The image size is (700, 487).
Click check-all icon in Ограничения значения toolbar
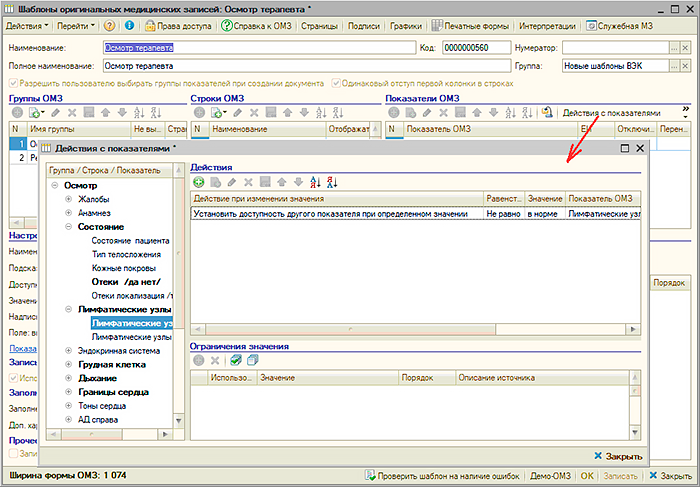coord(235,360)
